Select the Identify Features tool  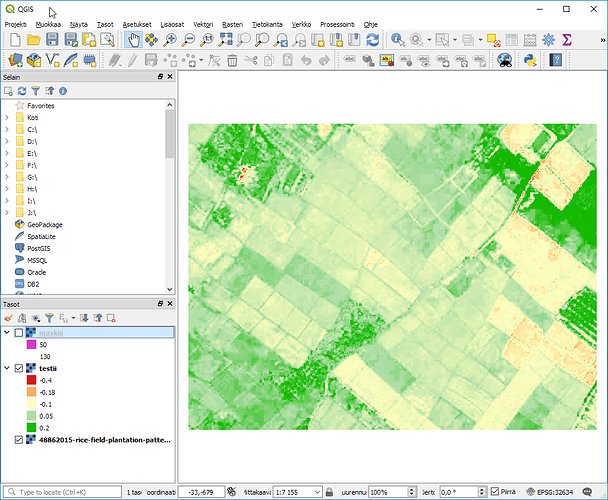(398, 40)
